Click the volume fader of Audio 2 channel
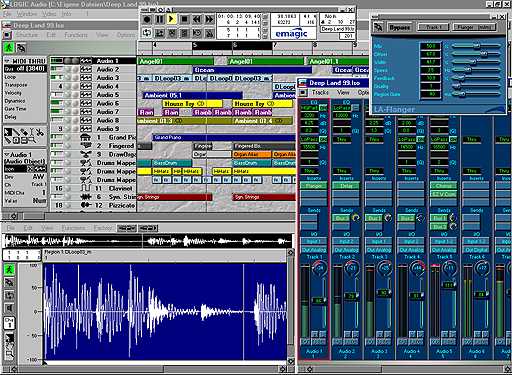Screen dimensions: 512x375 pyautogui.click(x=352, y=296)
